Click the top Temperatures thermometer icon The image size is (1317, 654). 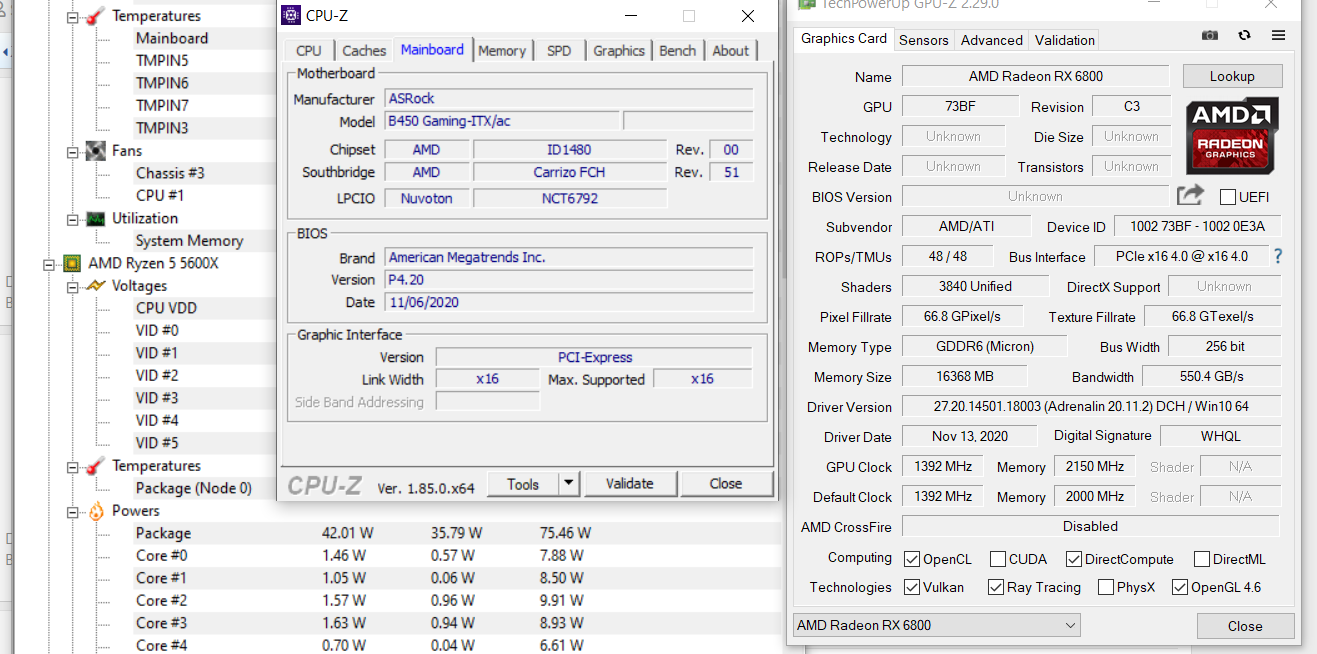[96, 16]
